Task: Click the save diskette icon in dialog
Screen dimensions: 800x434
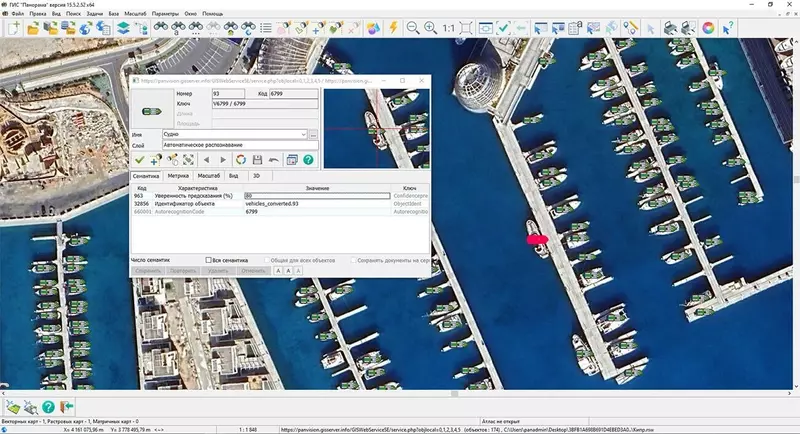Action: pos(257,160)
